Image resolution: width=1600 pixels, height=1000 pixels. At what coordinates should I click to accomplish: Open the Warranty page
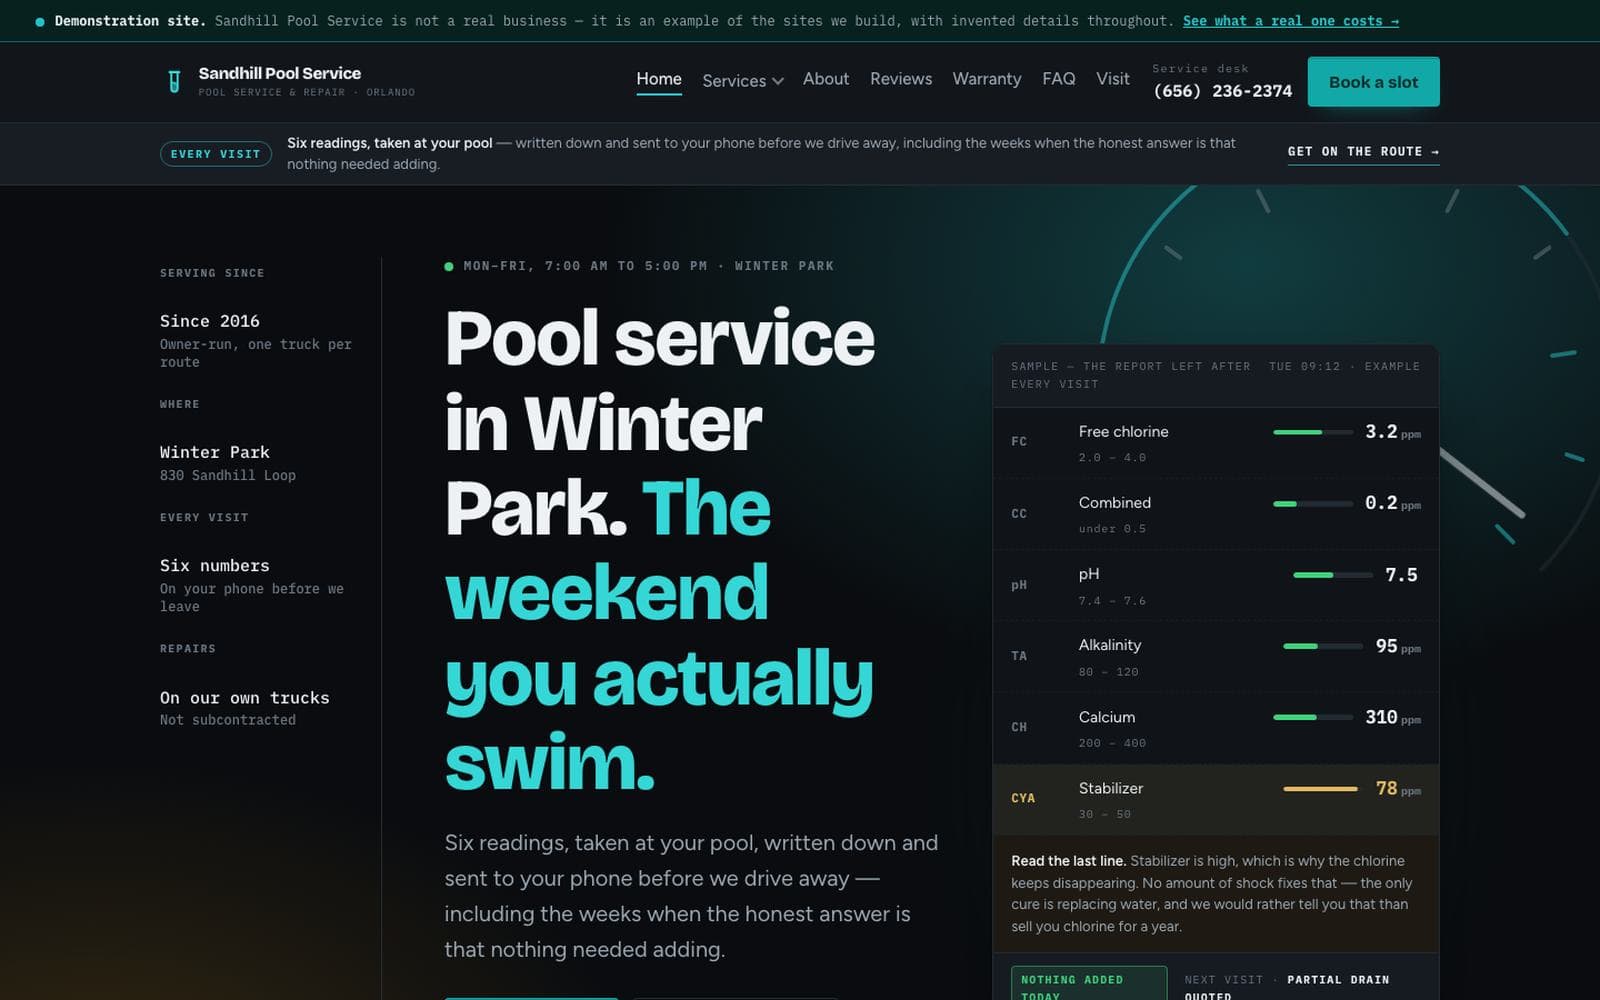(x=987, y=79)
